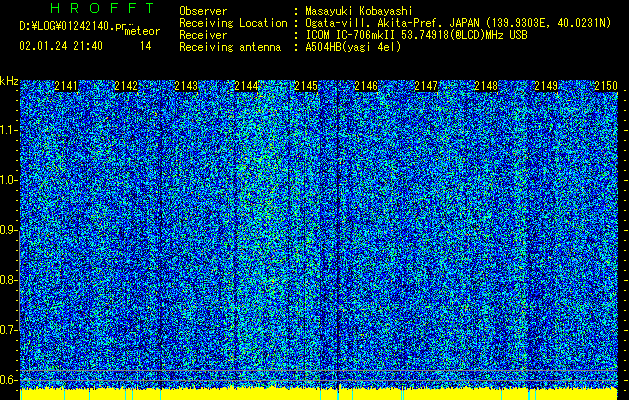
Task: Click the 0.9 kHz axis tick label
Action: pos(8,230)
